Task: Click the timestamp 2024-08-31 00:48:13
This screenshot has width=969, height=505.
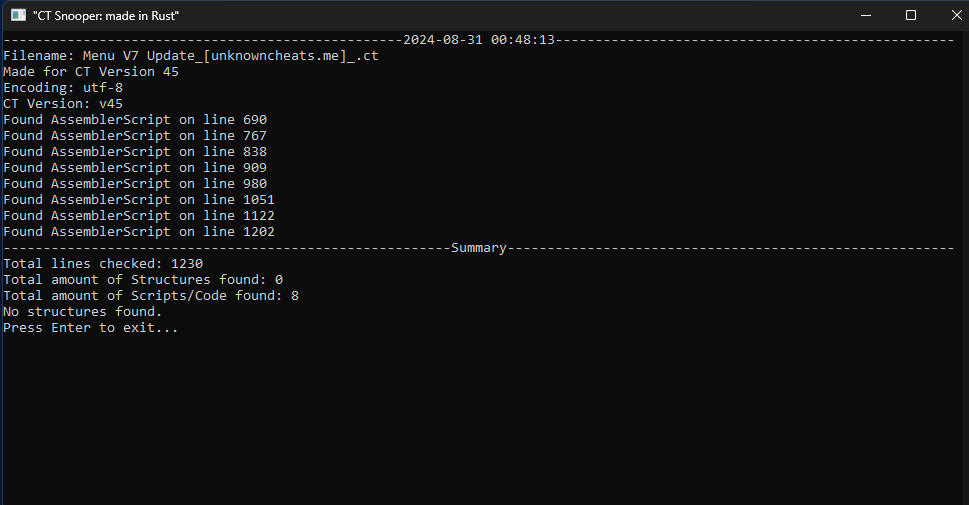Action: tap(479, 40)
